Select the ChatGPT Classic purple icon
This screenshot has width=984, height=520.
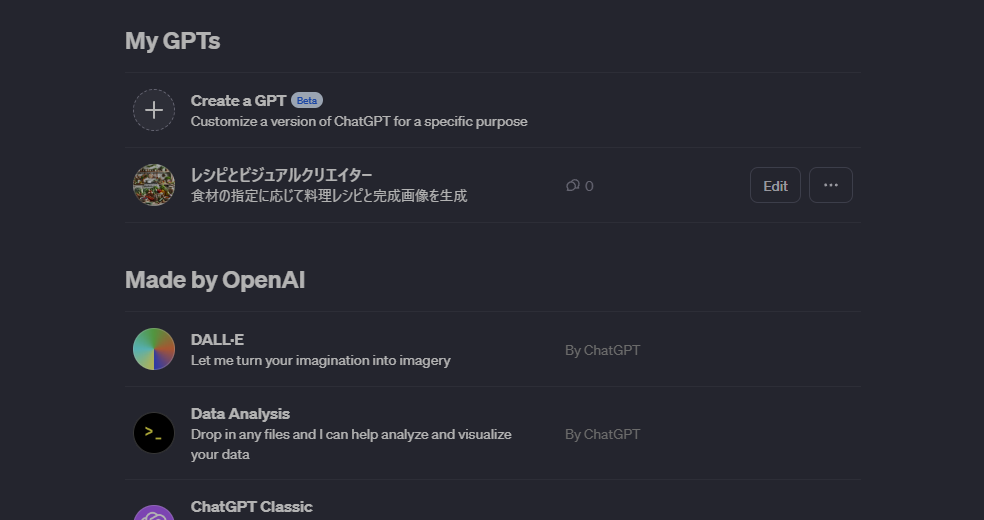click(x=154, y=512)
